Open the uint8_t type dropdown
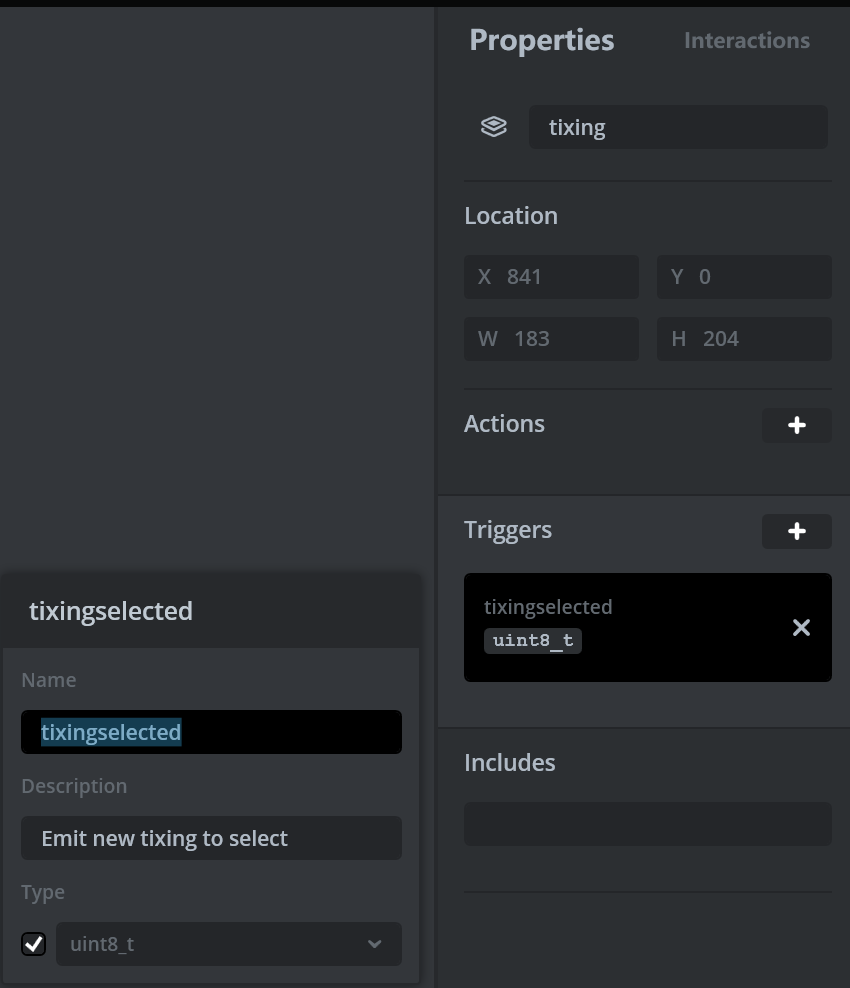 [x=229, y=944]
